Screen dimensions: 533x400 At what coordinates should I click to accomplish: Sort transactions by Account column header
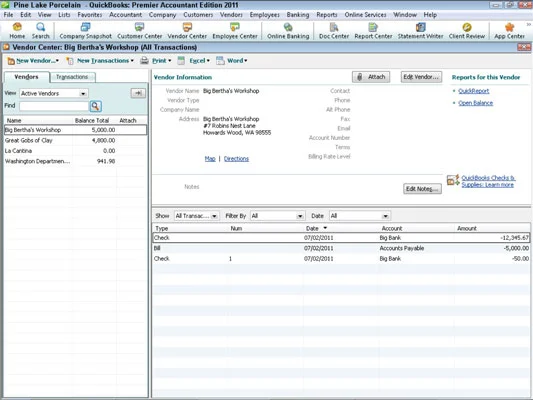click(416, 228)
